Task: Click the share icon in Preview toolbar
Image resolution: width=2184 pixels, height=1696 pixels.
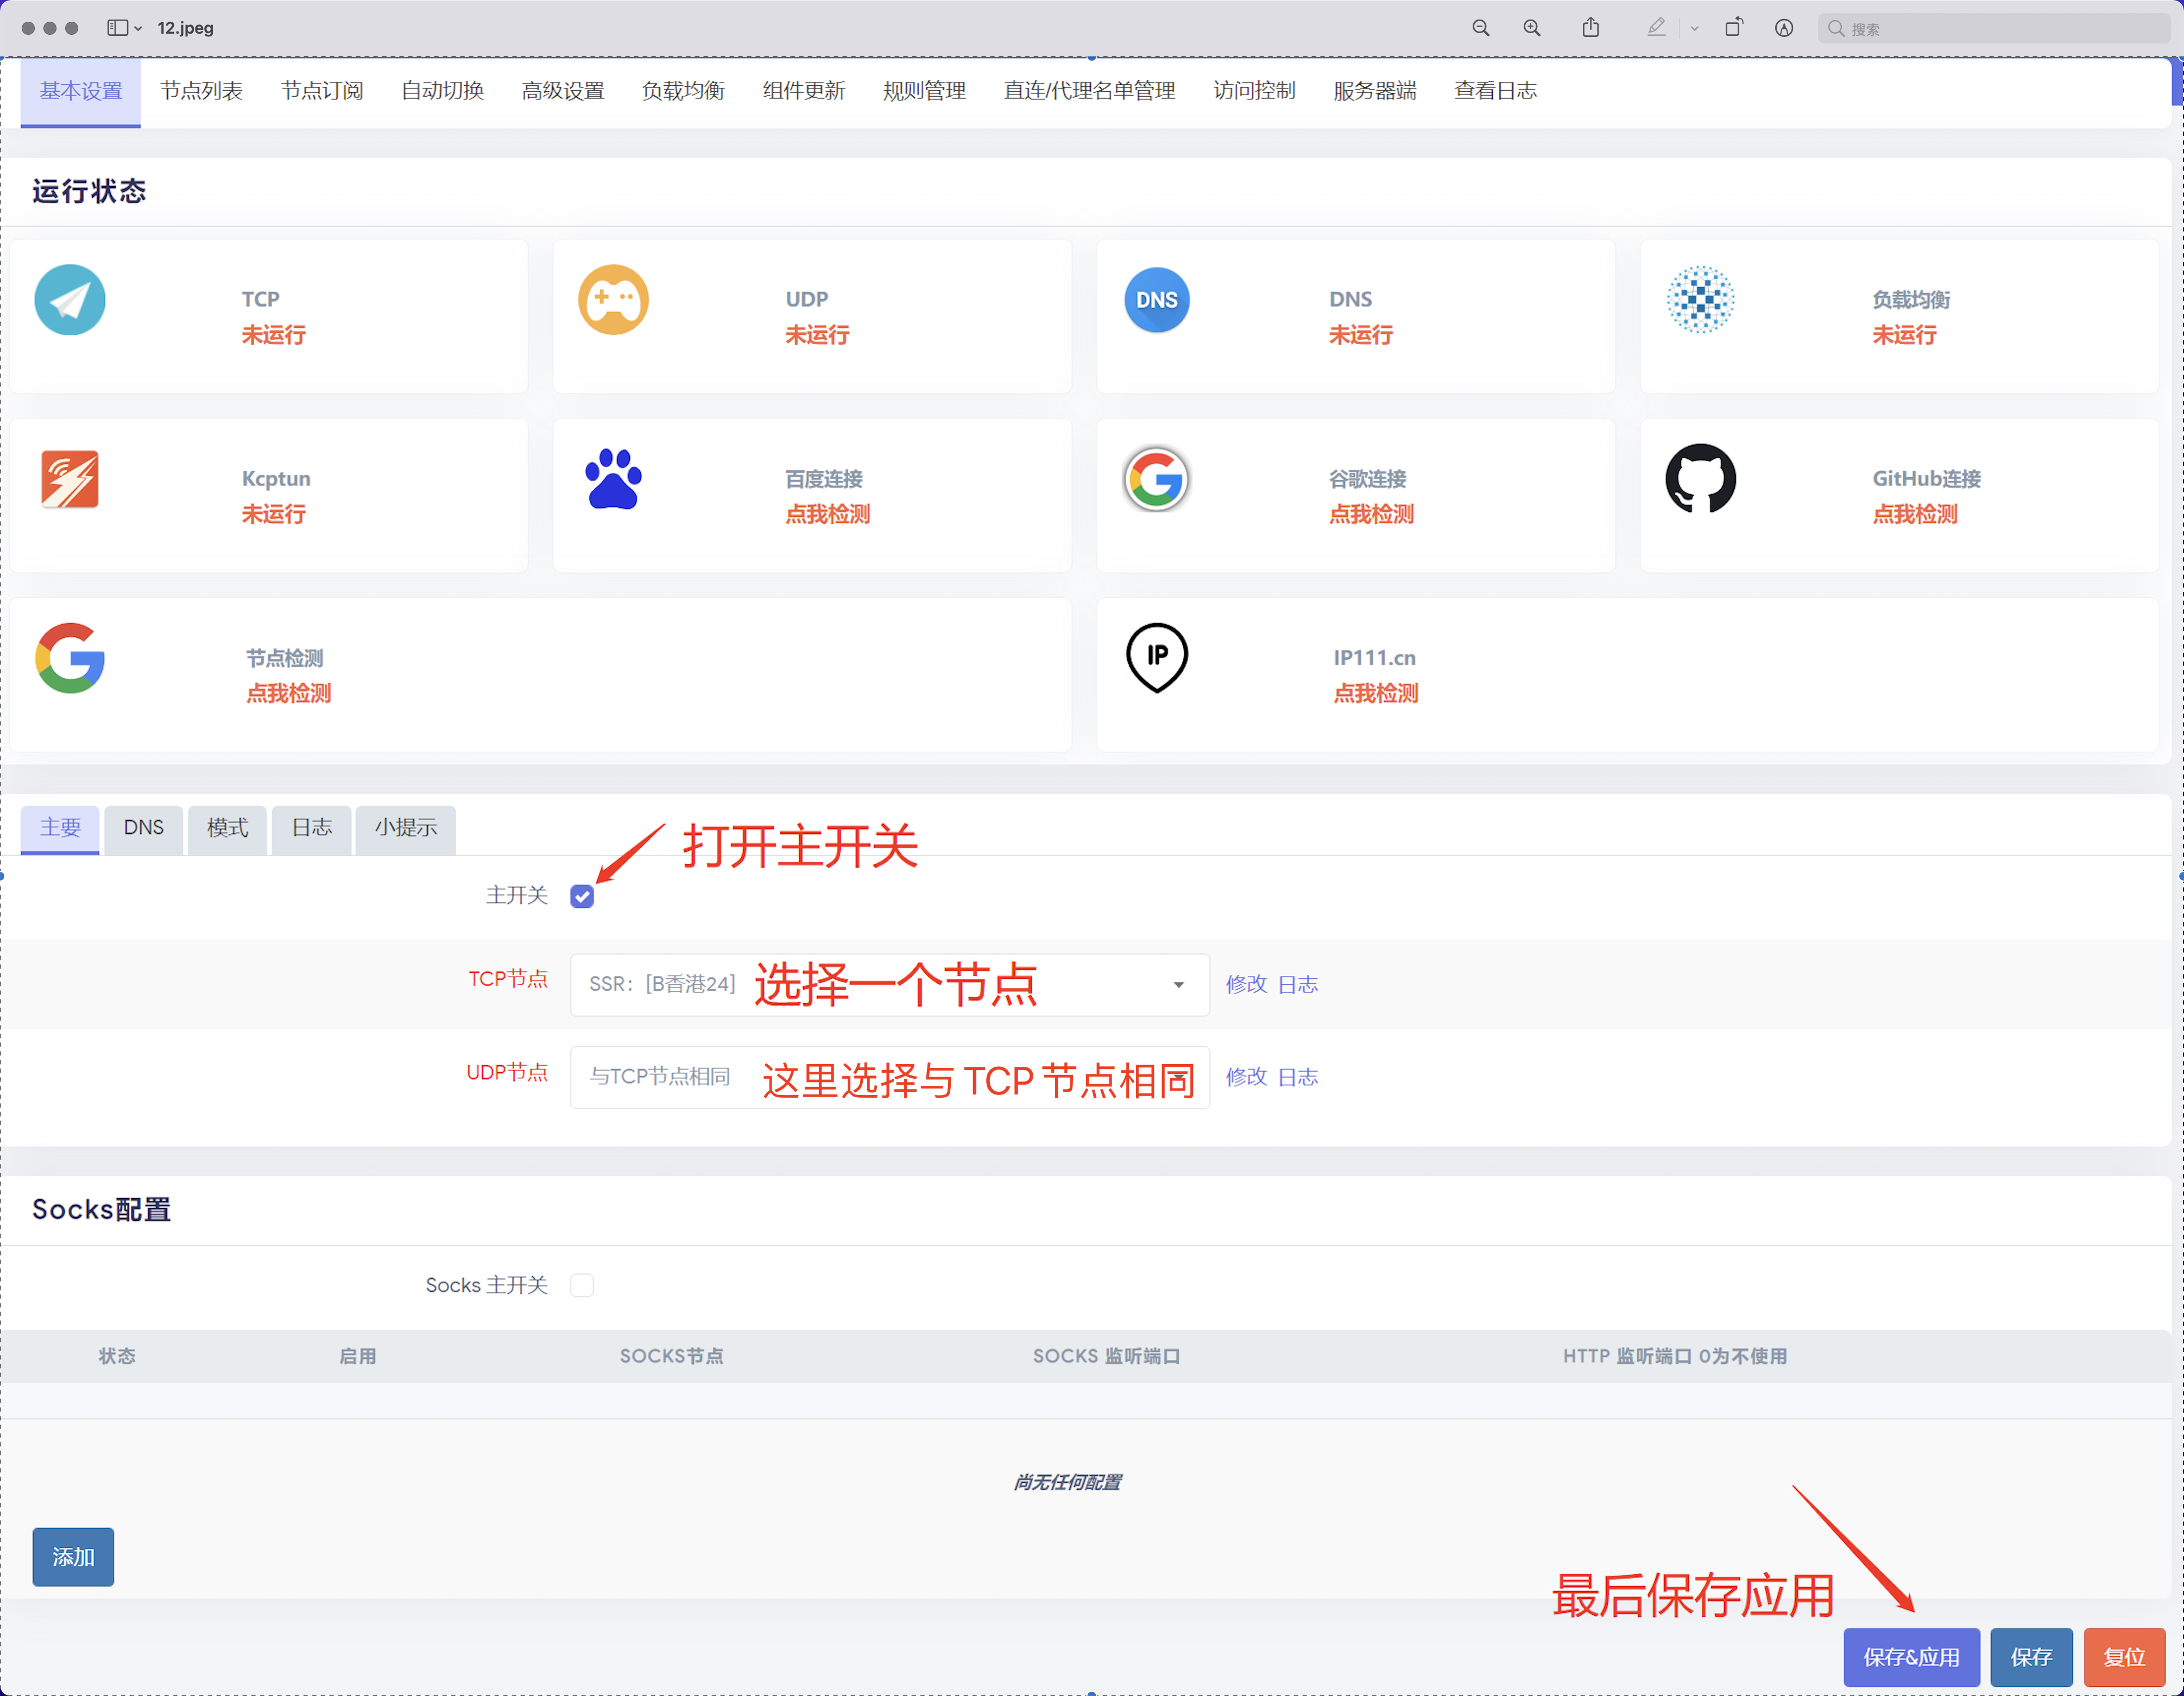Action: [x=1590, y=28]
